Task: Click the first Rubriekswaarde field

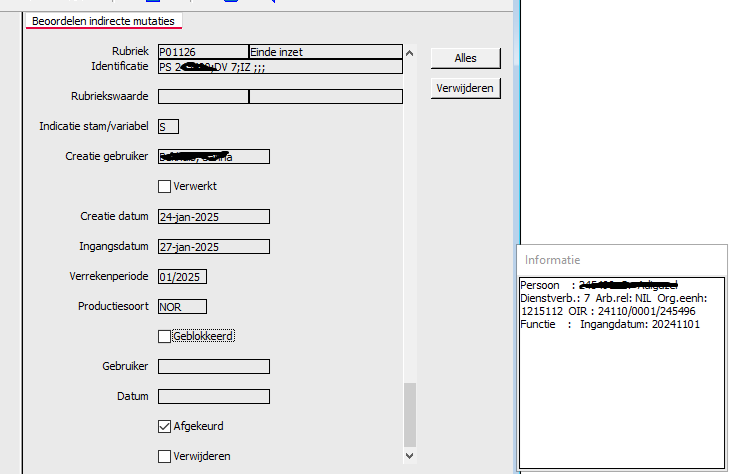Action: [x=203, y=97]
